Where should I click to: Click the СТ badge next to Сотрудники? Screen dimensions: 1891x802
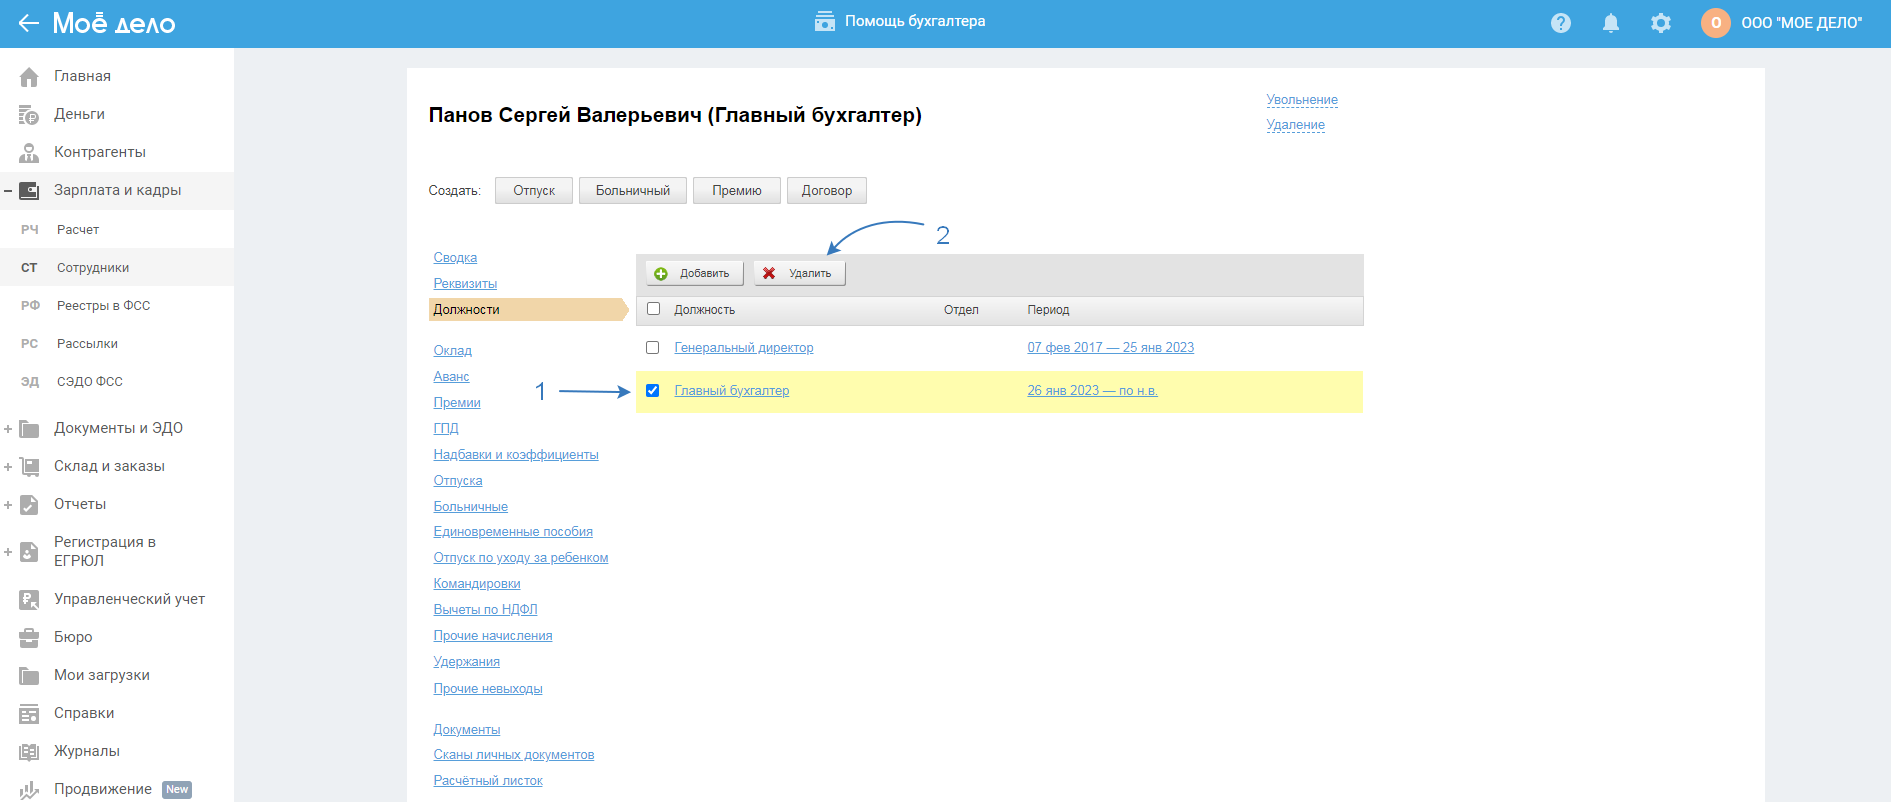point(30,268)
